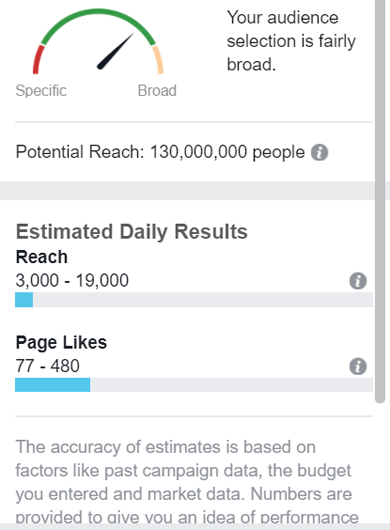Click the Broad gauge label
Image resolution: width=390 pixels, height=530 pixels.
(157, 91)
